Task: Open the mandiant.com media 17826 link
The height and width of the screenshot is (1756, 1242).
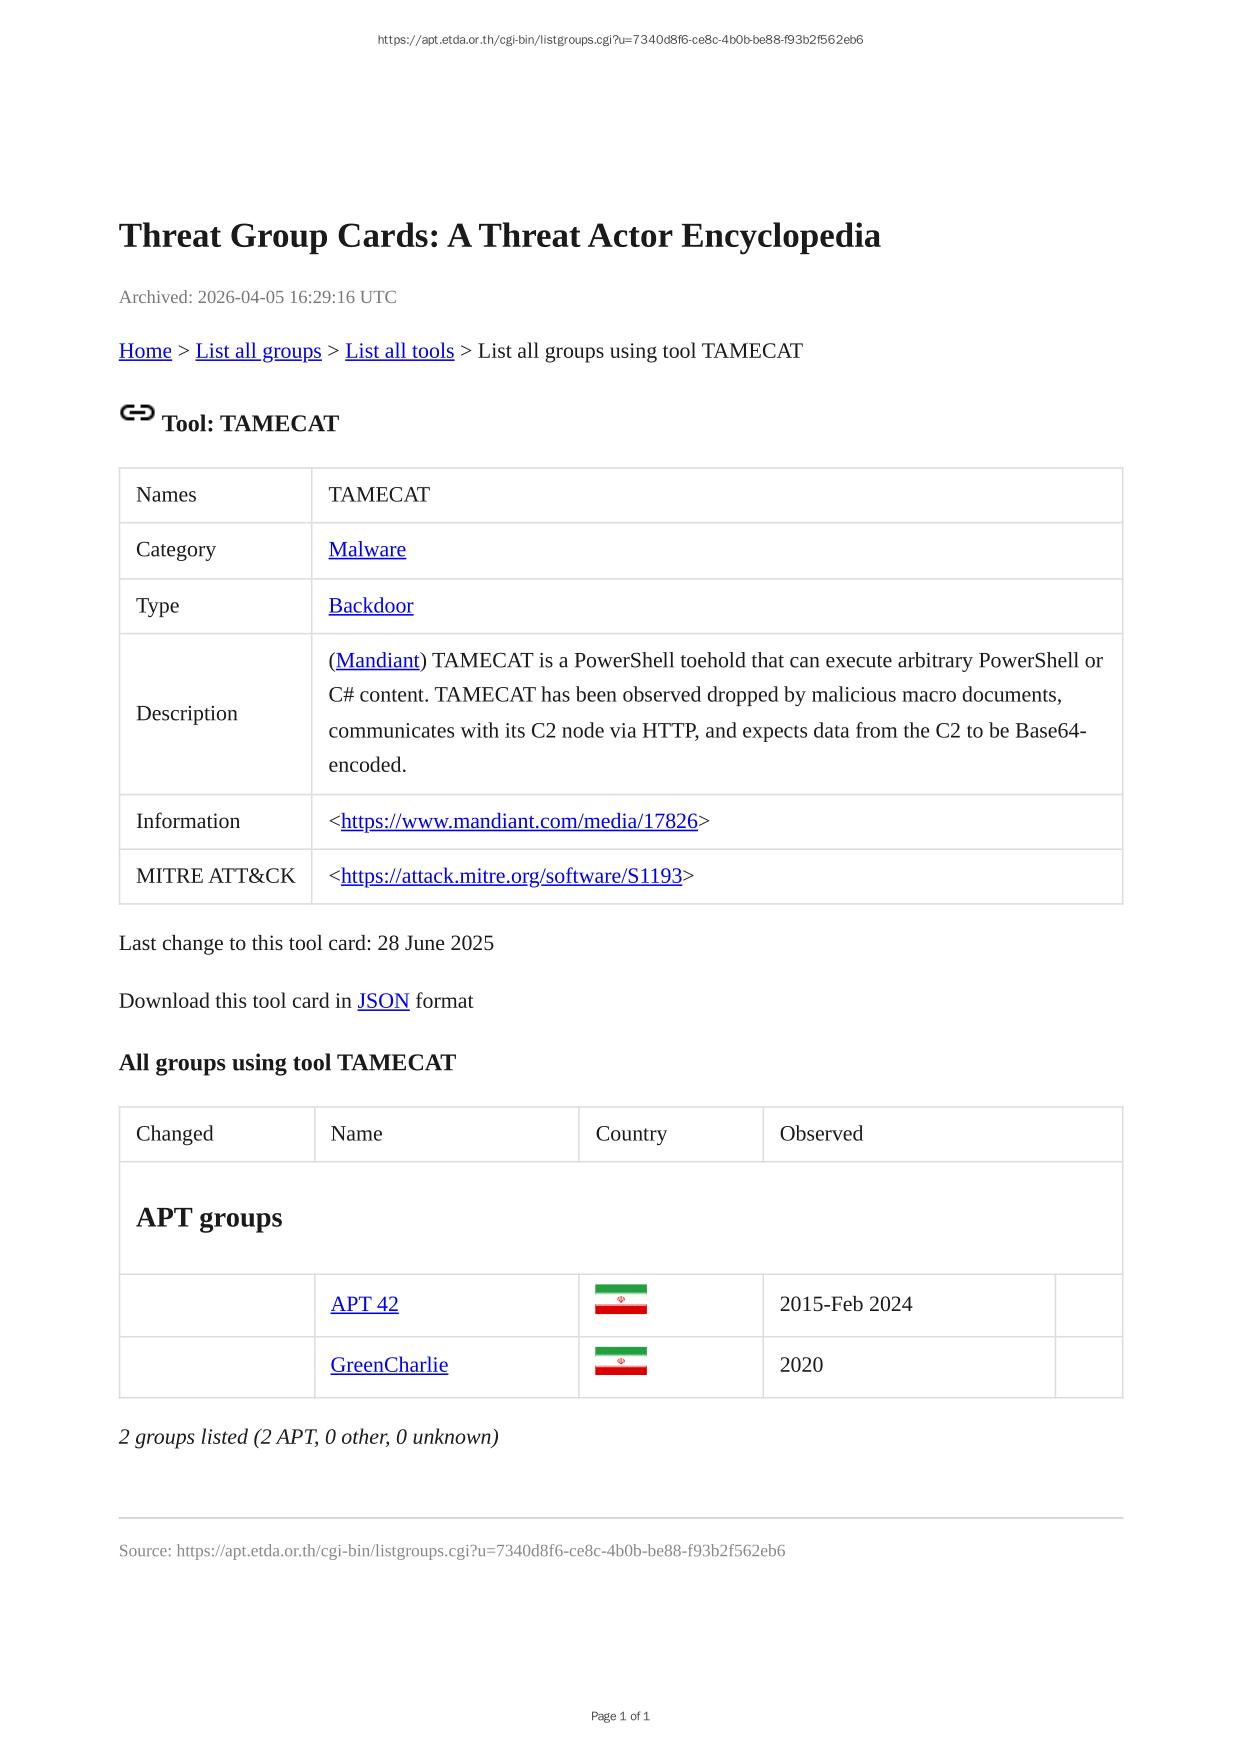Action: [x=519, y=822]
